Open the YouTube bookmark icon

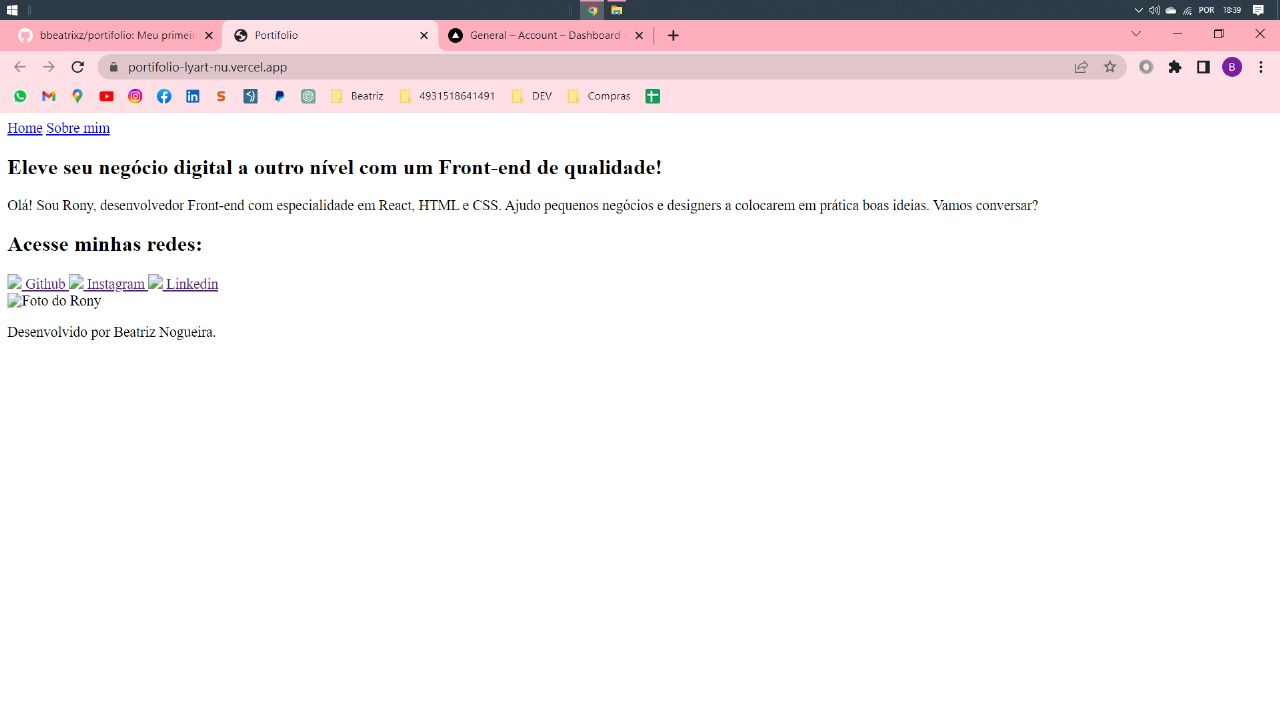(106, 96)
